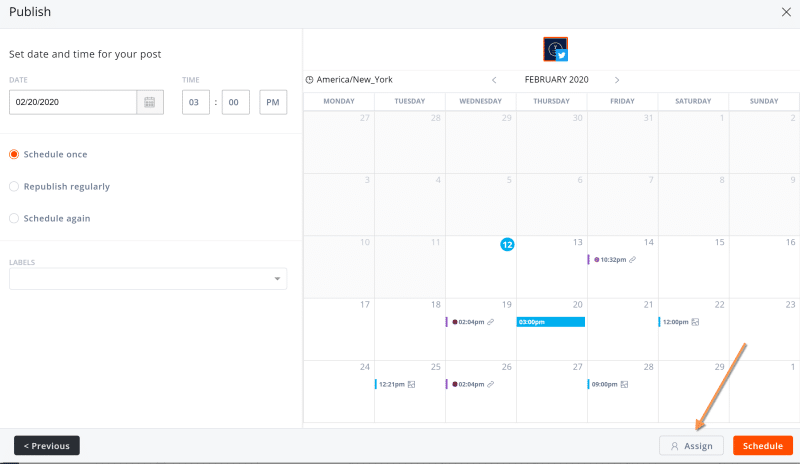Close the Publish dialog

pos(786,12)
